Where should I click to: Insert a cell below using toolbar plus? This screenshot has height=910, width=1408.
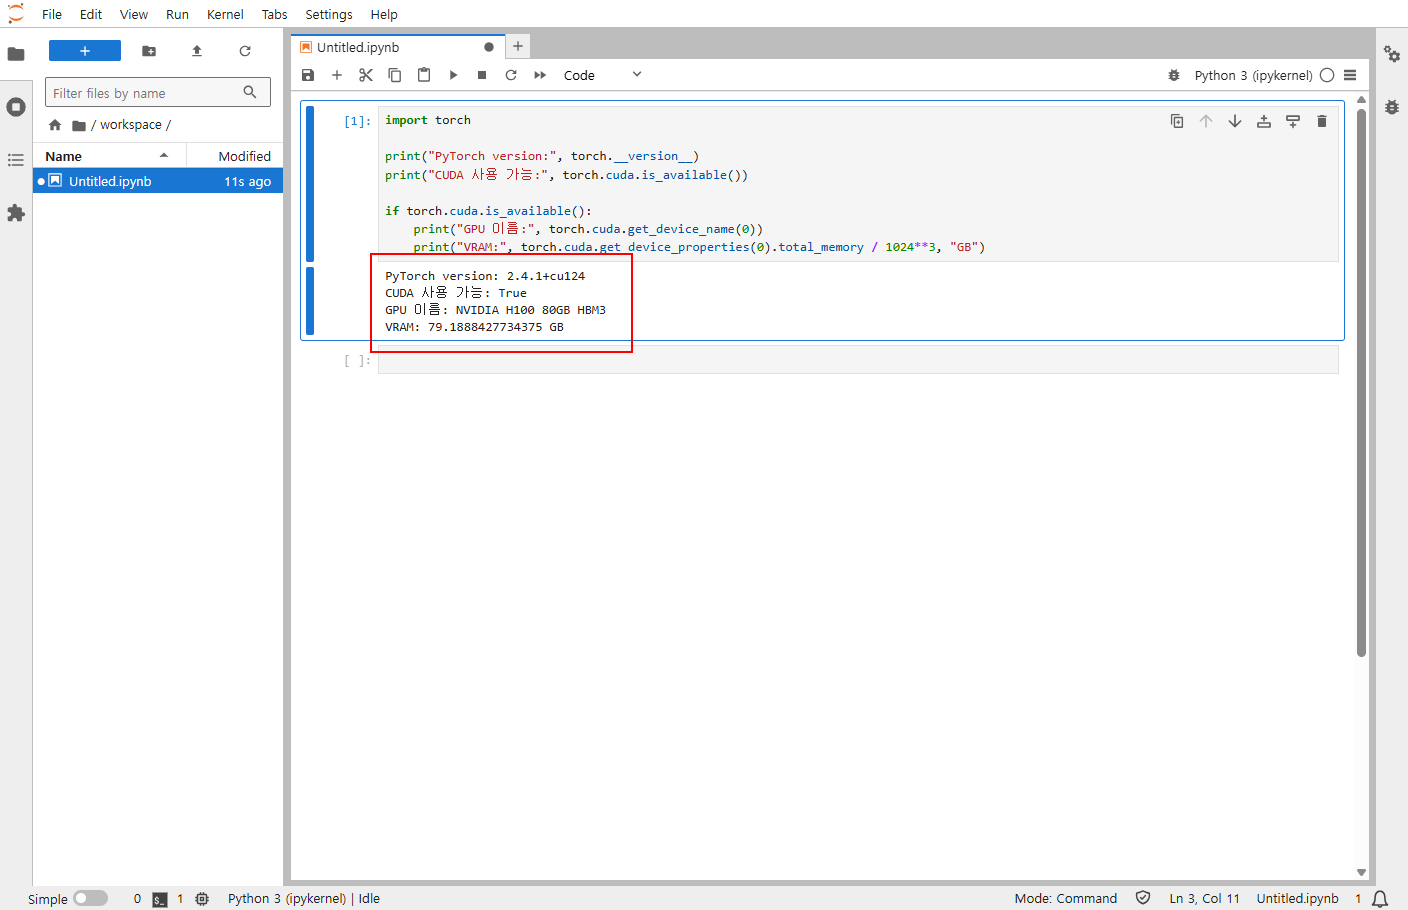coord(337,75)
